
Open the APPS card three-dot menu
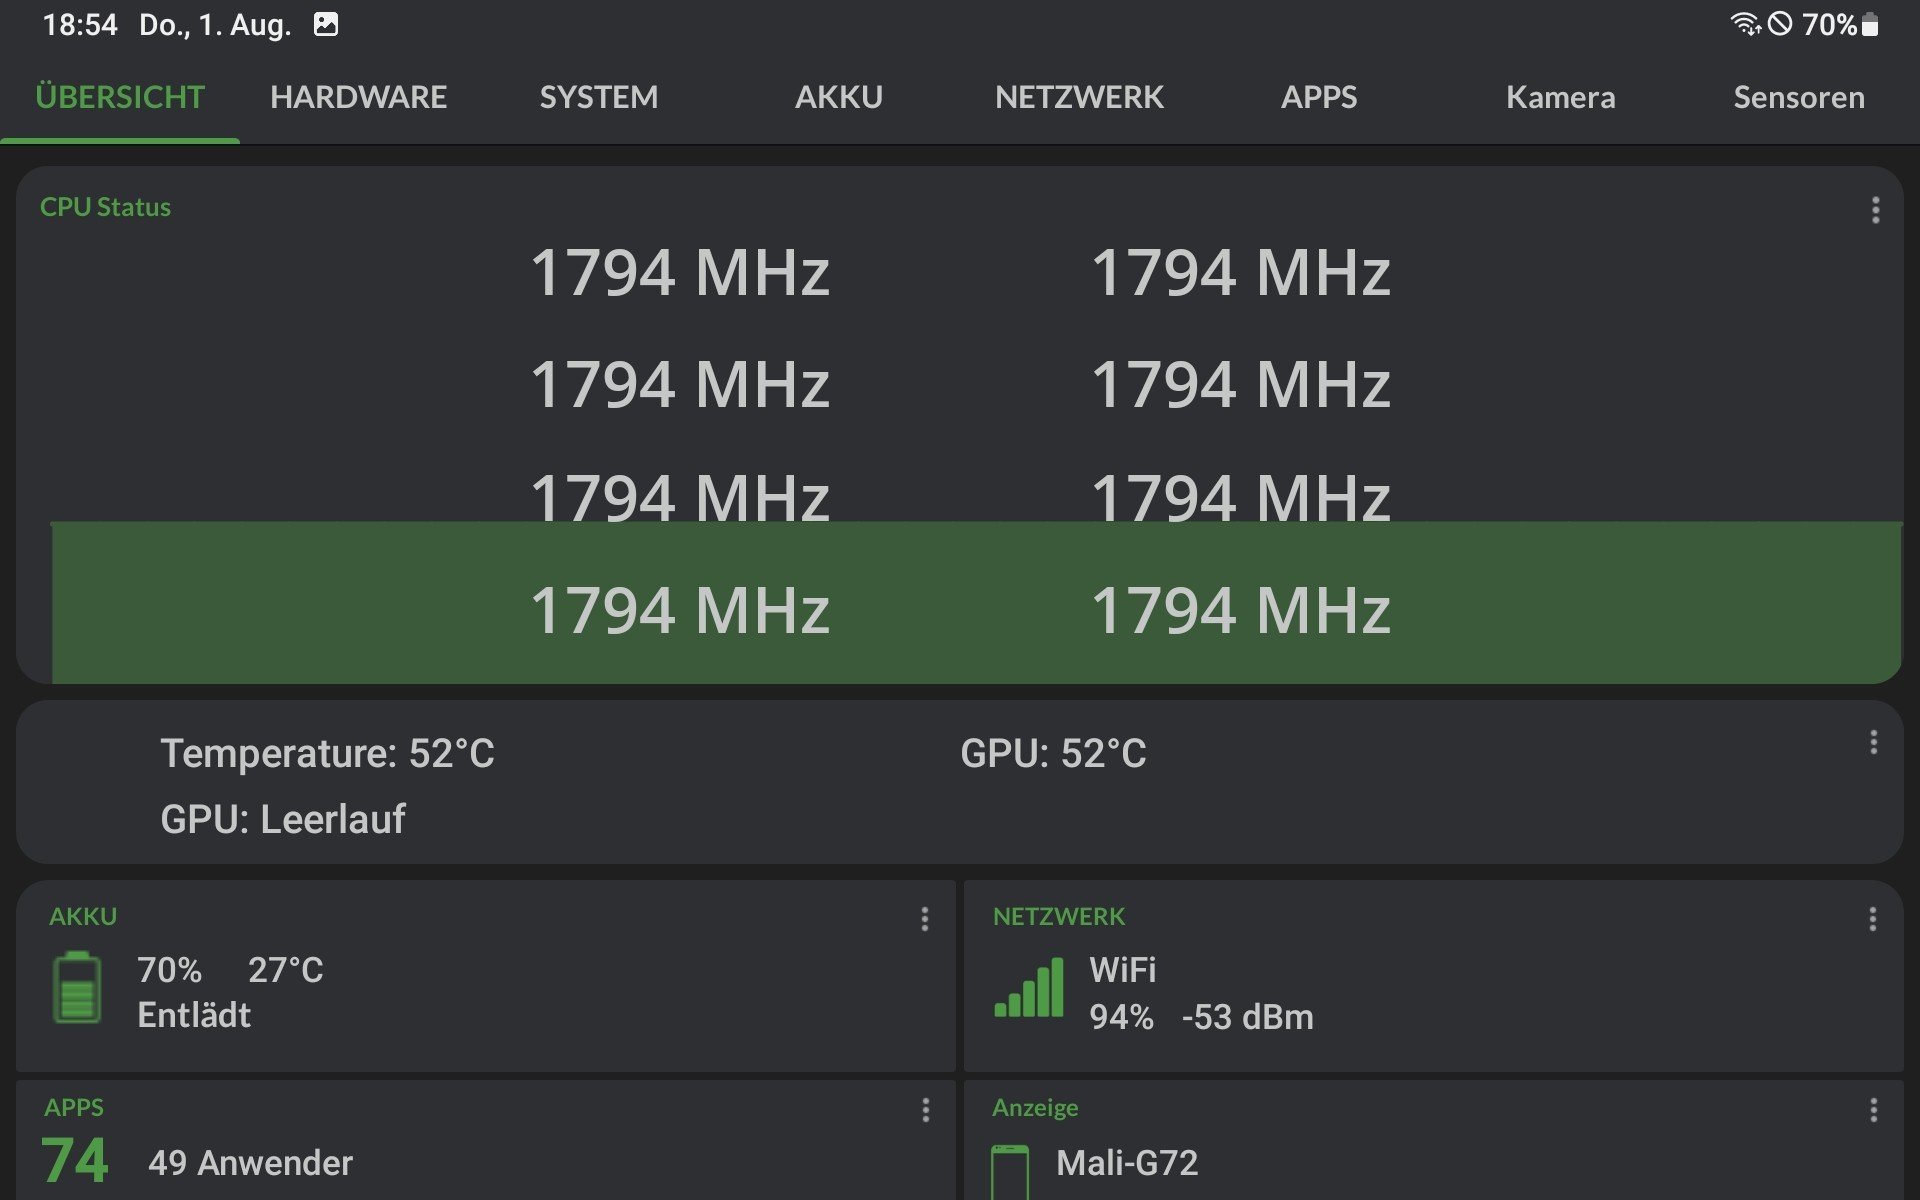click(x=925, y=1110)
